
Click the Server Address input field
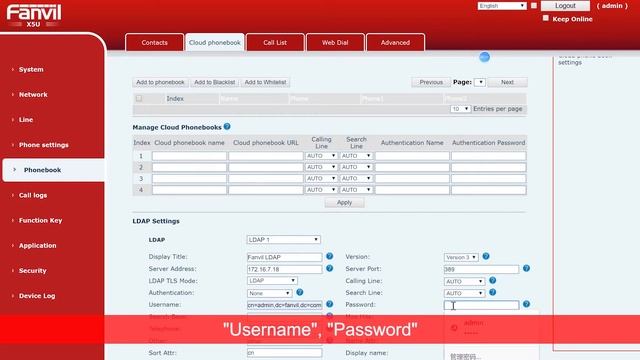[x=284, y=269]
